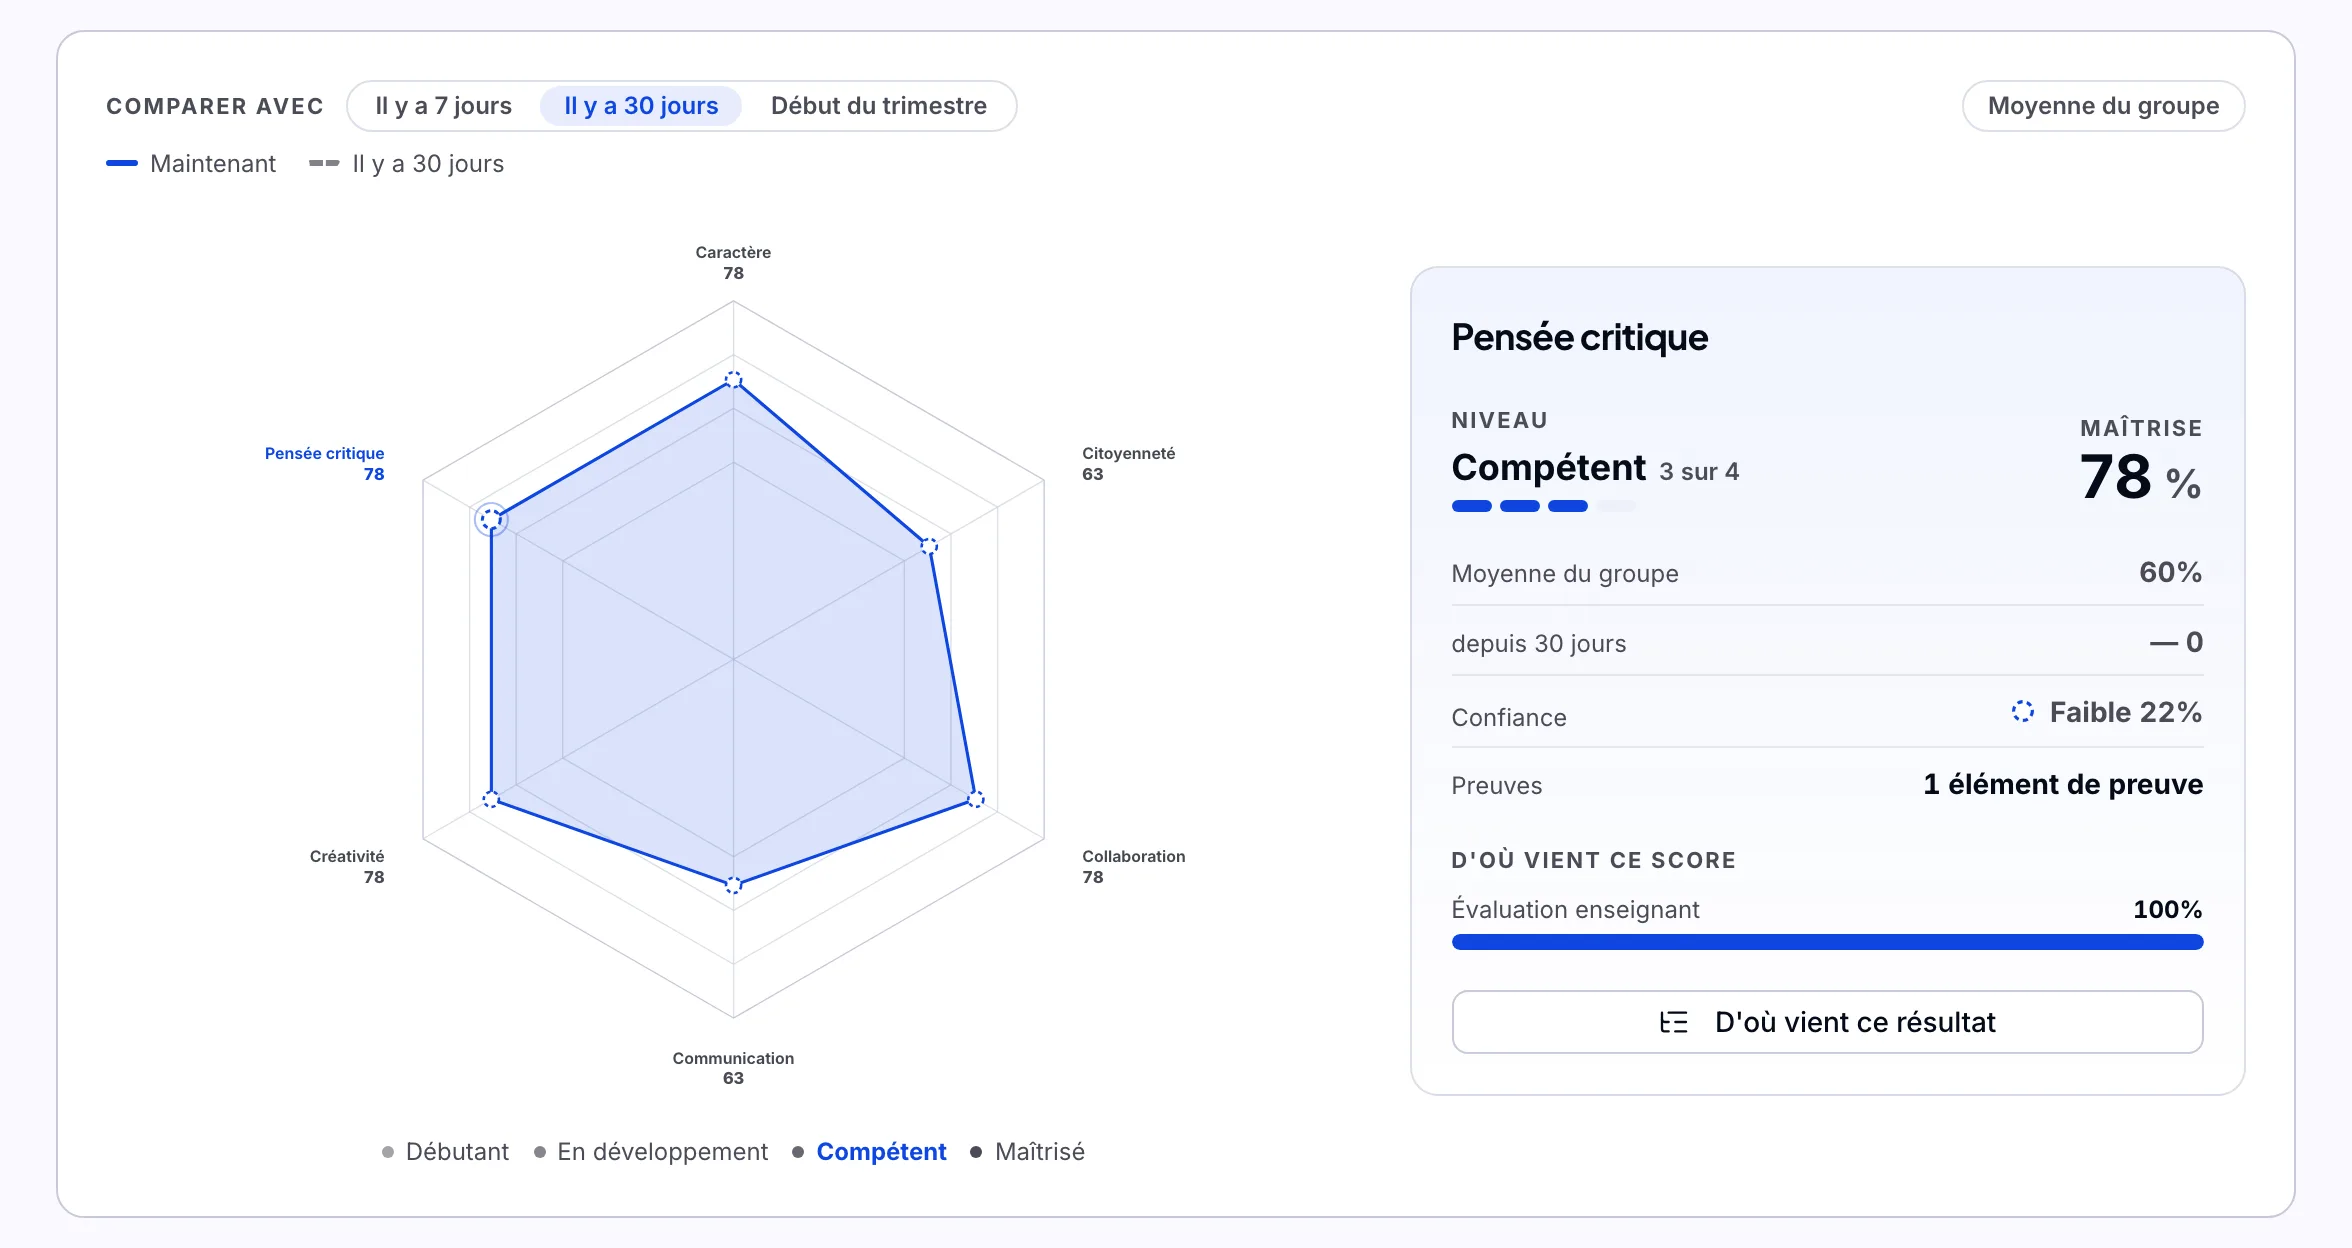Click the Communication data point on the radar
2352x1248 pixels.
pyautogui.click(x=733, y=885)
